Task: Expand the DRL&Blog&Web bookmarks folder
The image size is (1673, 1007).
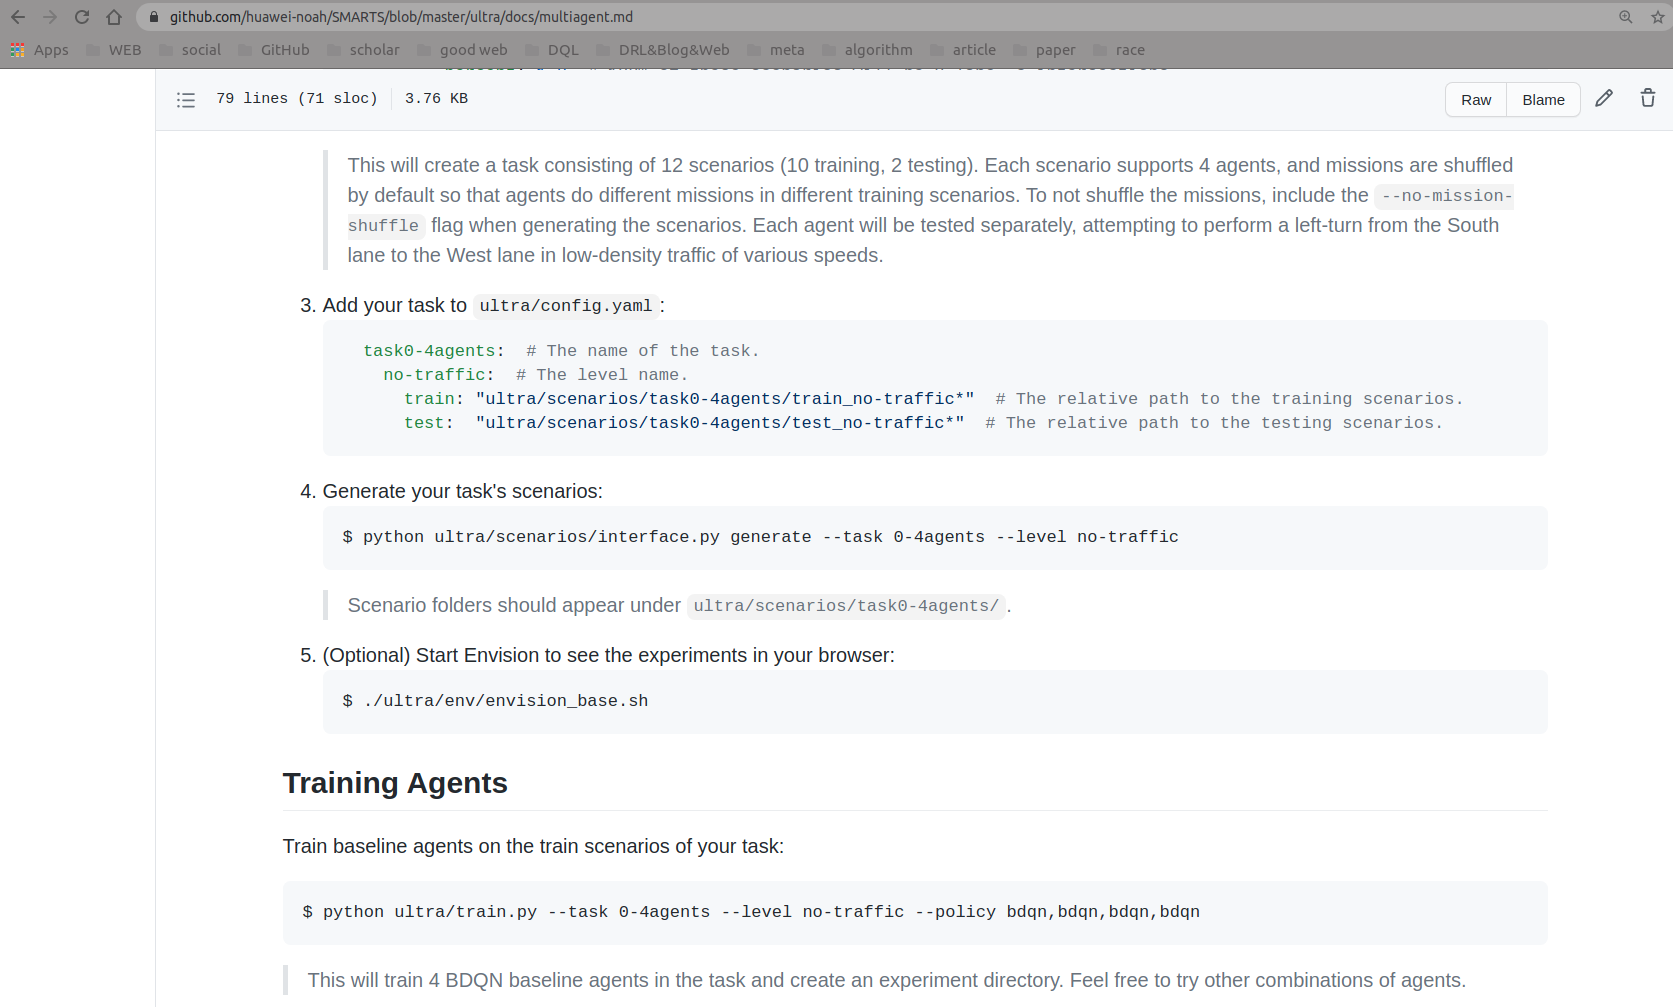Action: click(673, 49)
